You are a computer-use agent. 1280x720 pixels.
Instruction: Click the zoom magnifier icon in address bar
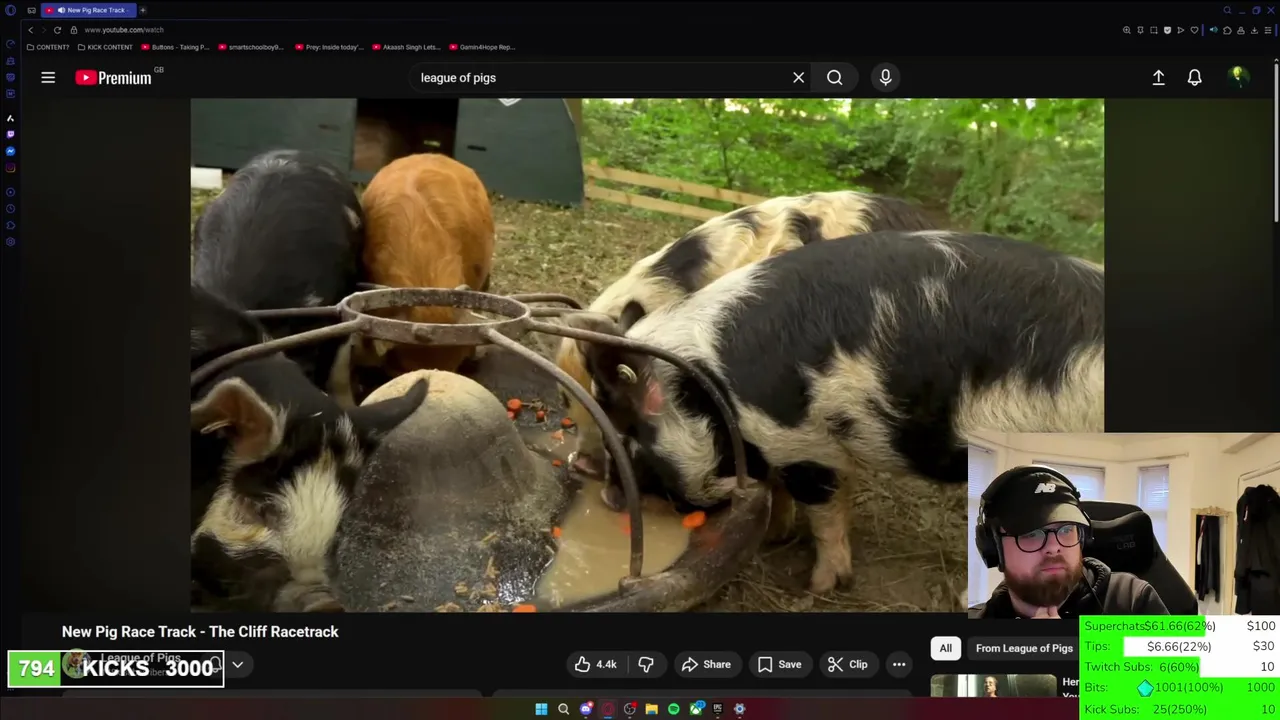tap(1127, 30)
